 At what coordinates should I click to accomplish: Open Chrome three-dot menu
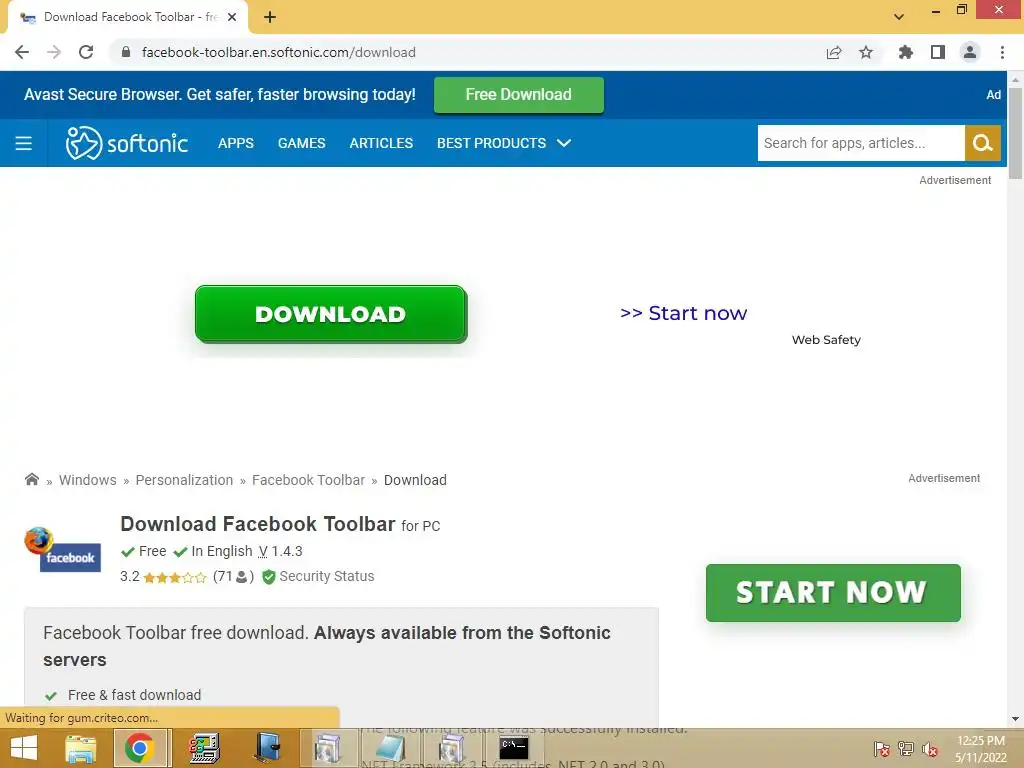(1002, 52)
